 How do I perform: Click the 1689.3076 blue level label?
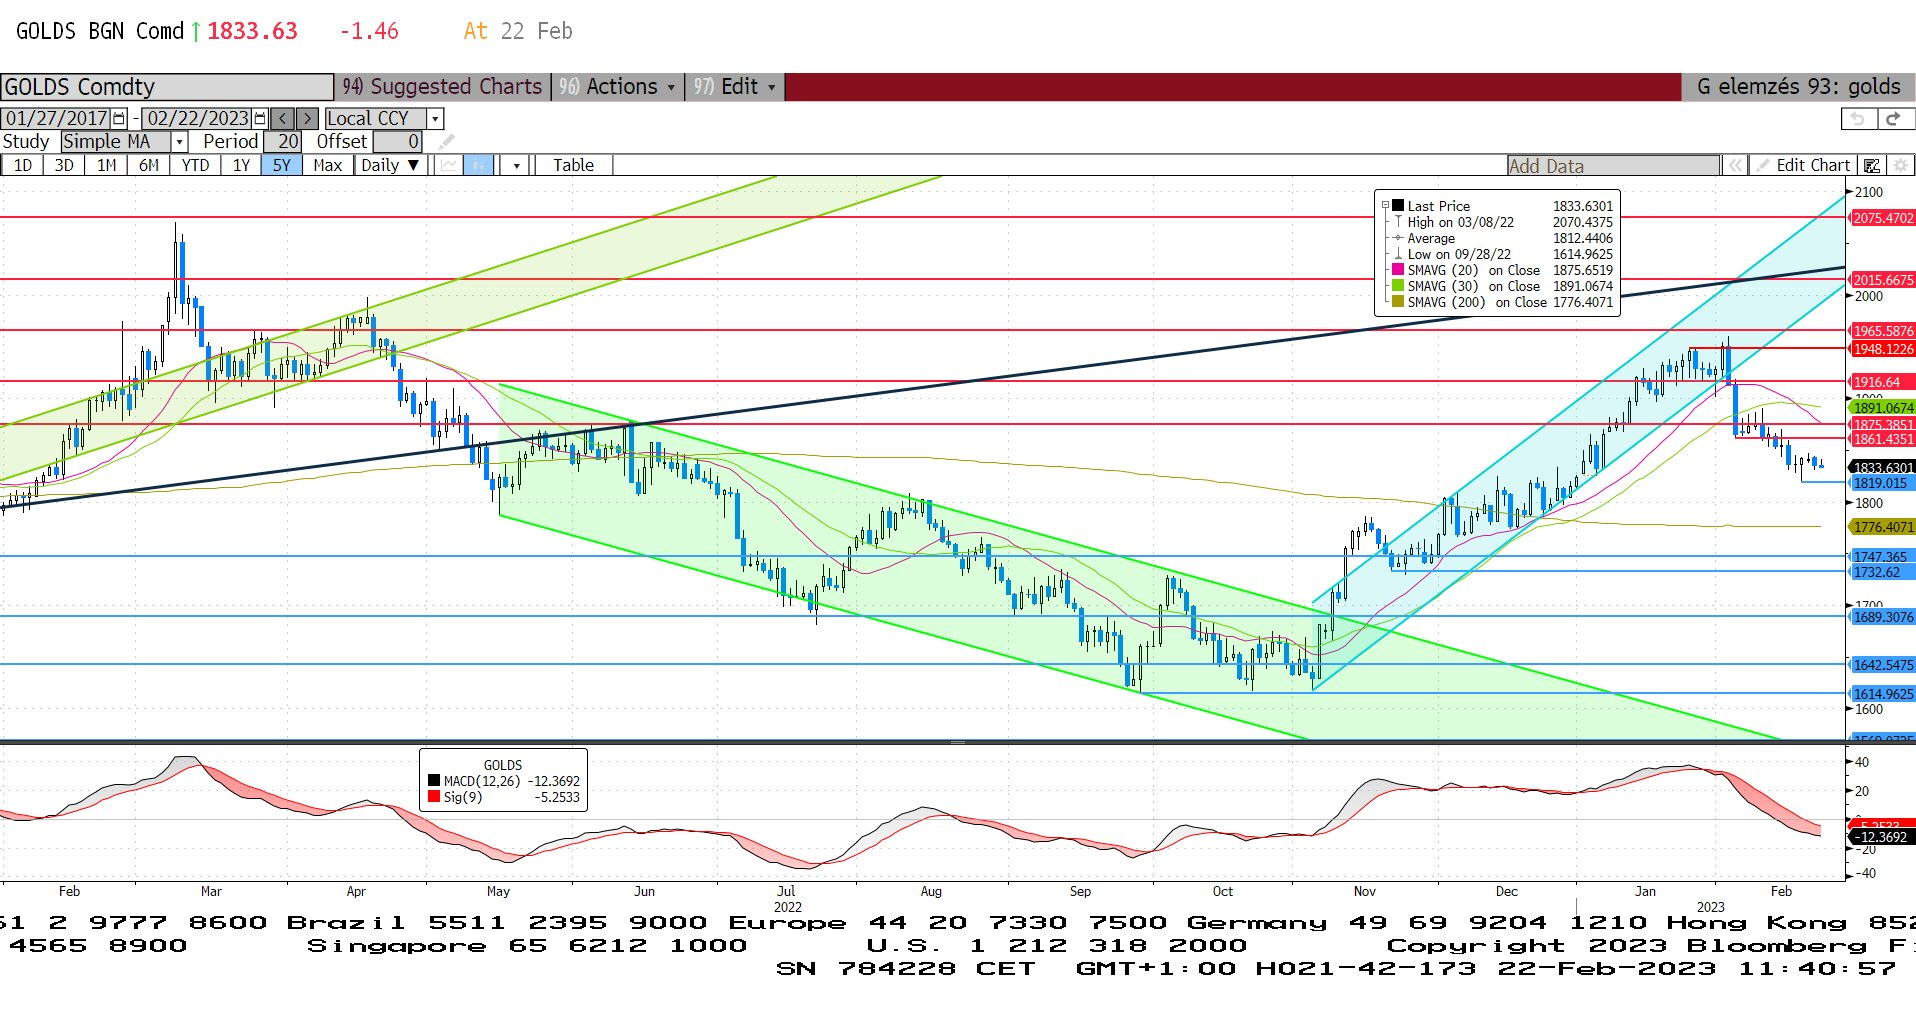1882,617
